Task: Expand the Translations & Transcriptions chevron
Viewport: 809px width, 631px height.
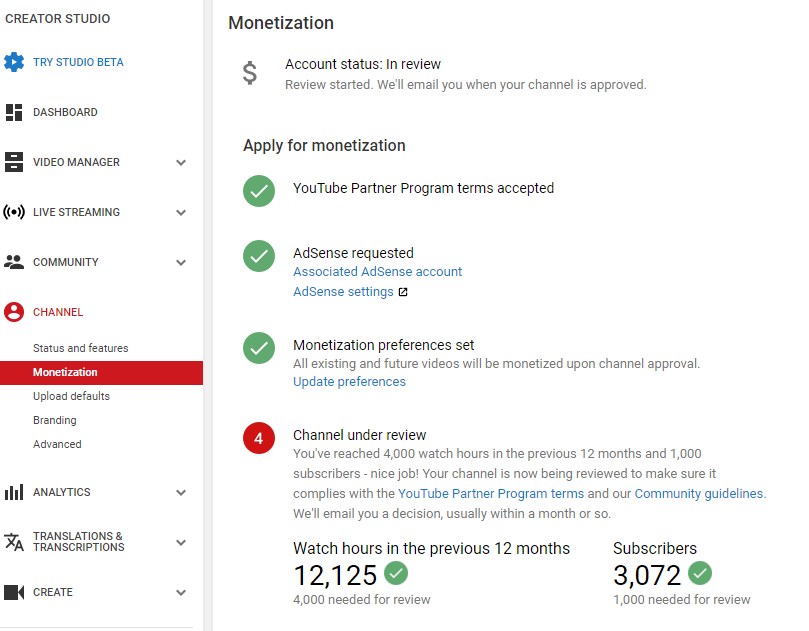Action: click(181, 543)
